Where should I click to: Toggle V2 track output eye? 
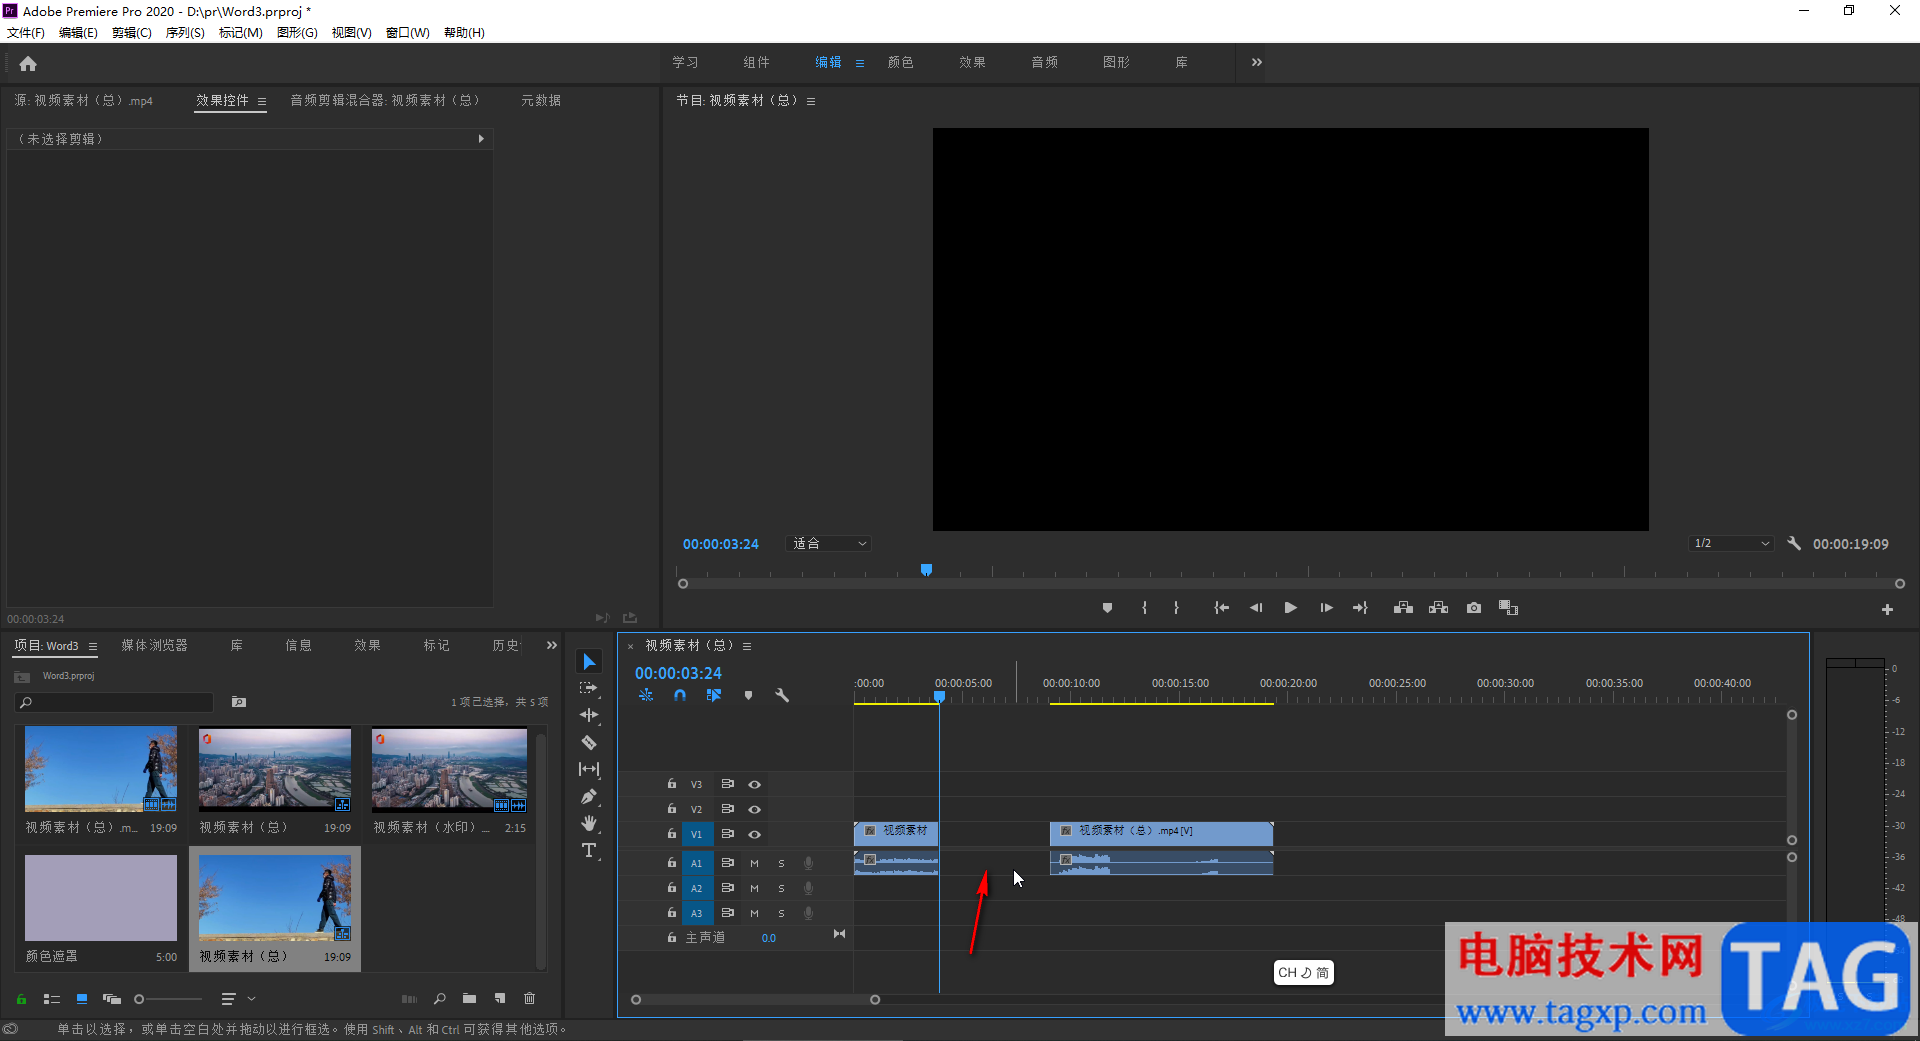[755, 809]
